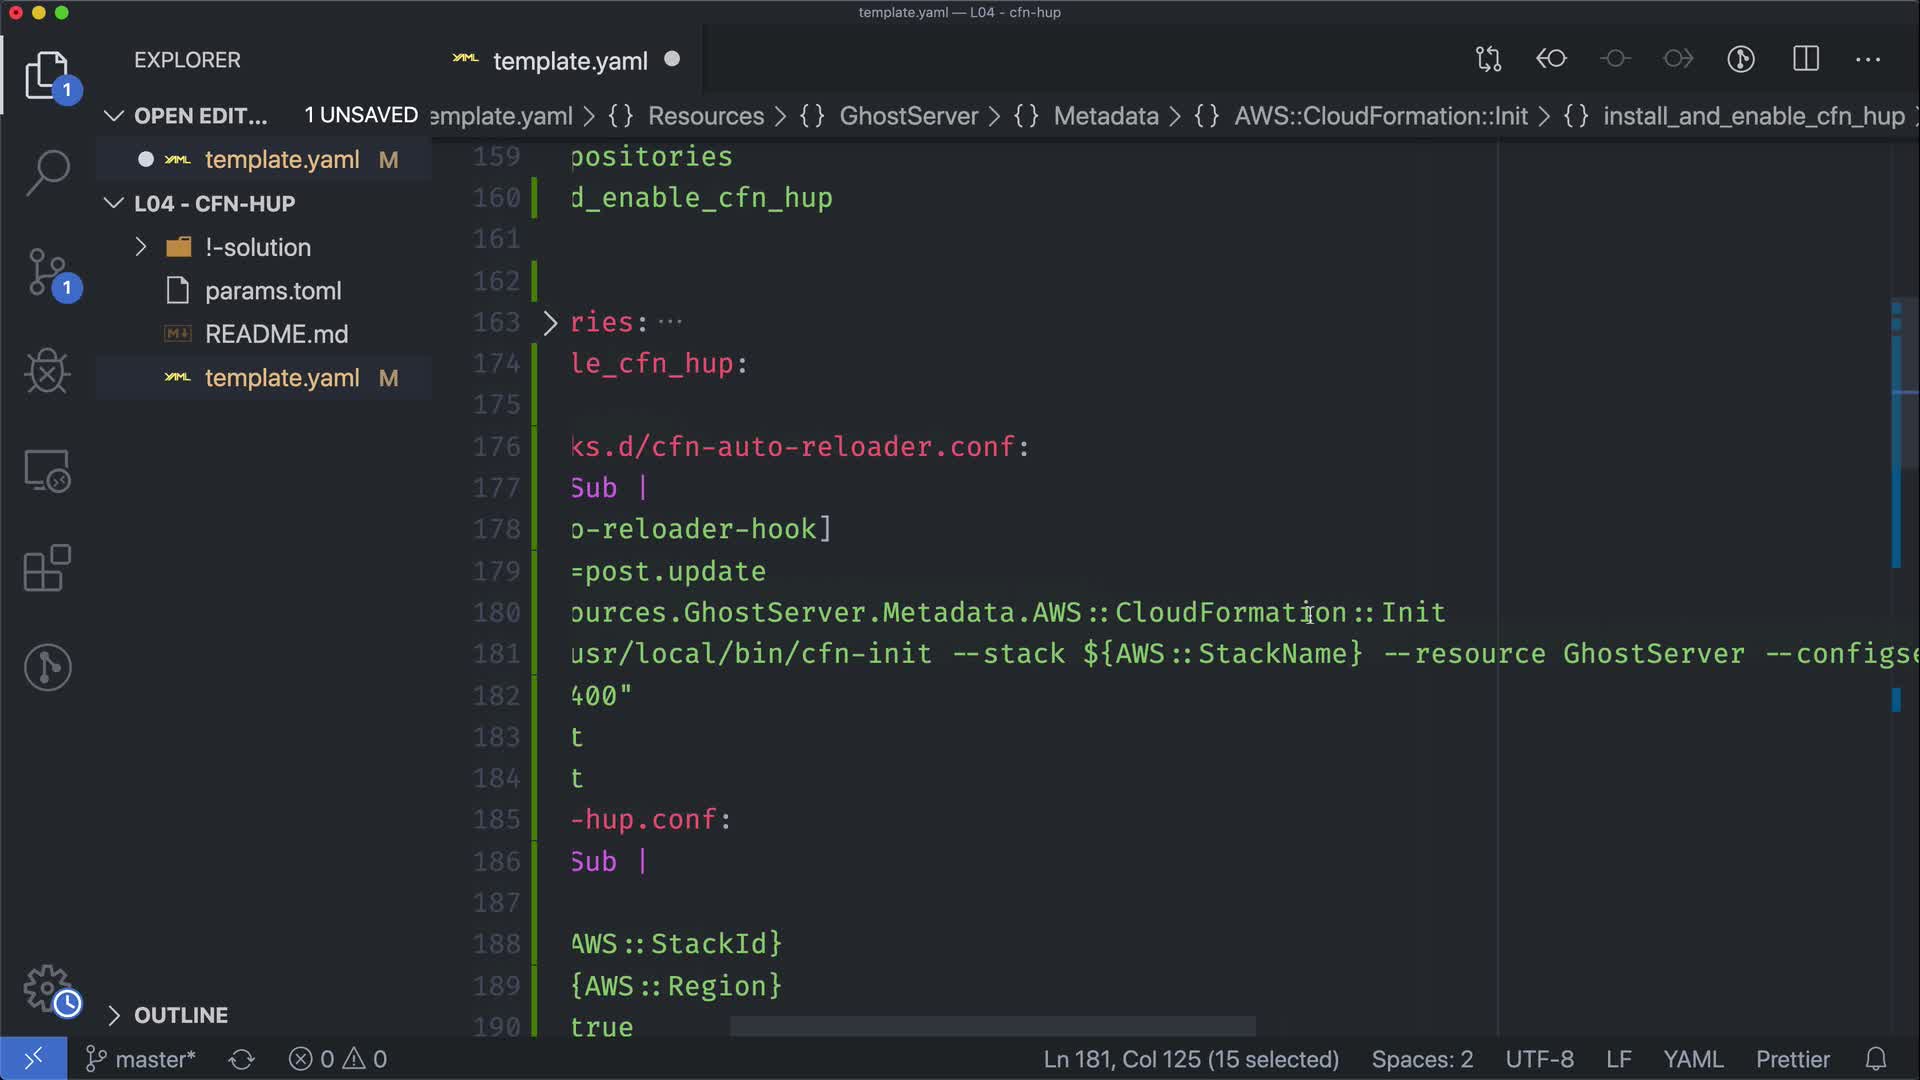The height and width of the screenshot is (1080, 1920).
Task: Open the Search view in activity bar
Action: click(47, 172)
